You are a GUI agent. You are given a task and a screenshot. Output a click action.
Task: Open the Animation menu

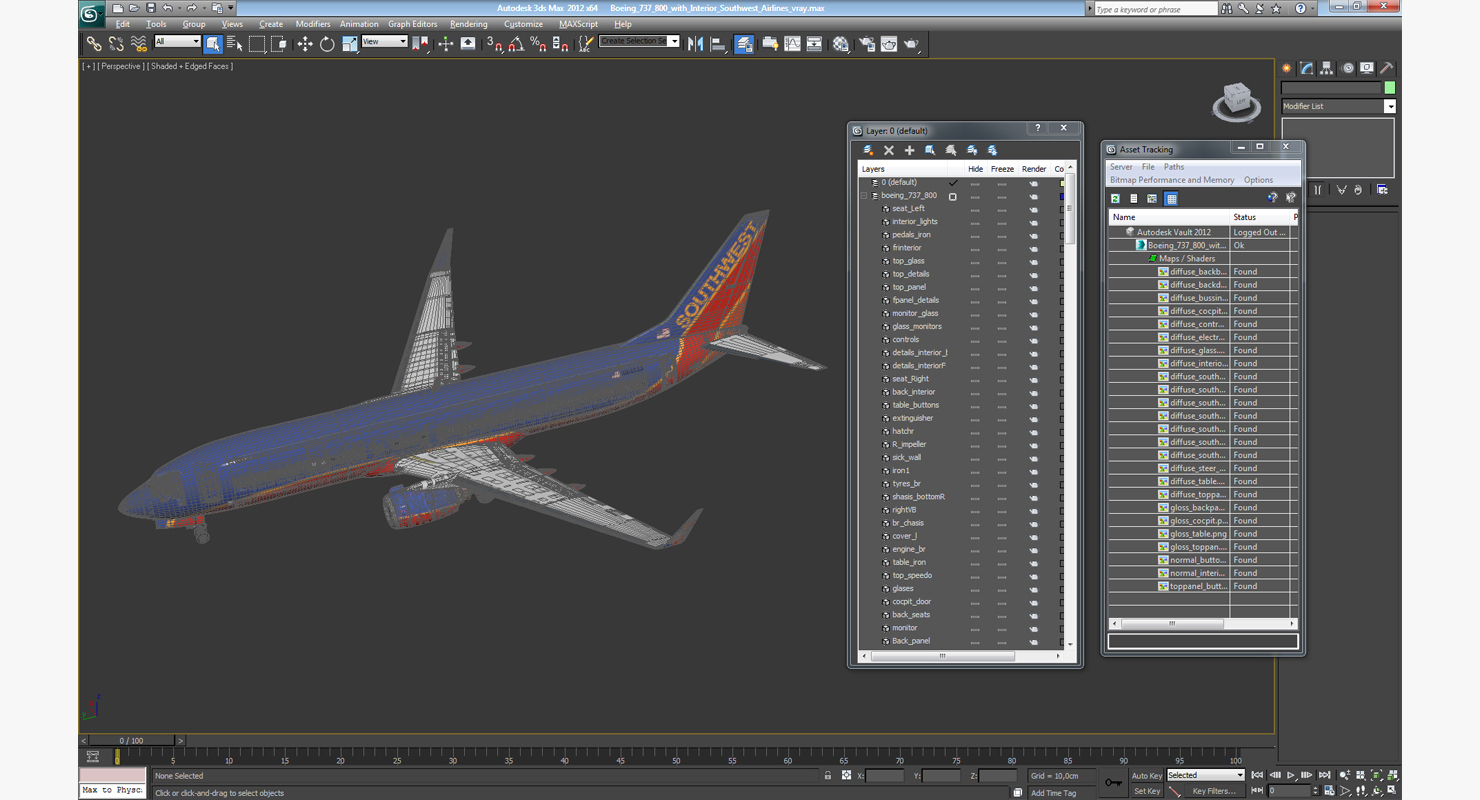coord(359,24)
